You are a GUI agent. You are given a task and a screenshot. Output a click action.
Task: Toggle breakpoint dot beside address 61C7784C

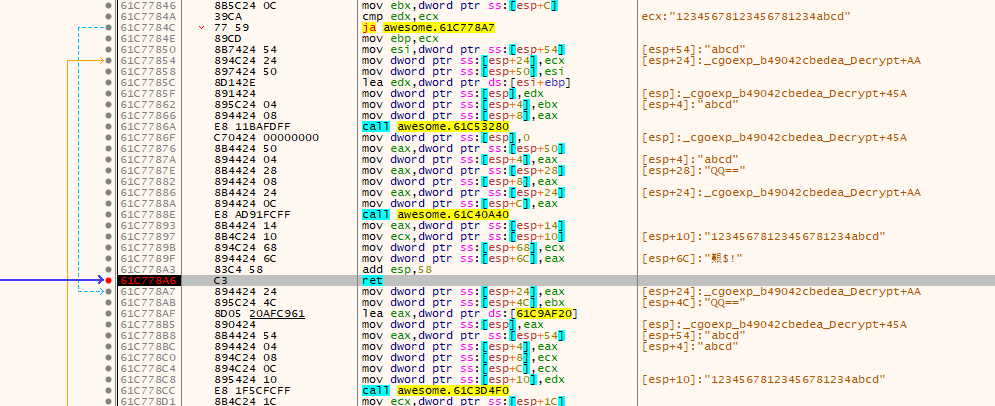click(109, 28)
